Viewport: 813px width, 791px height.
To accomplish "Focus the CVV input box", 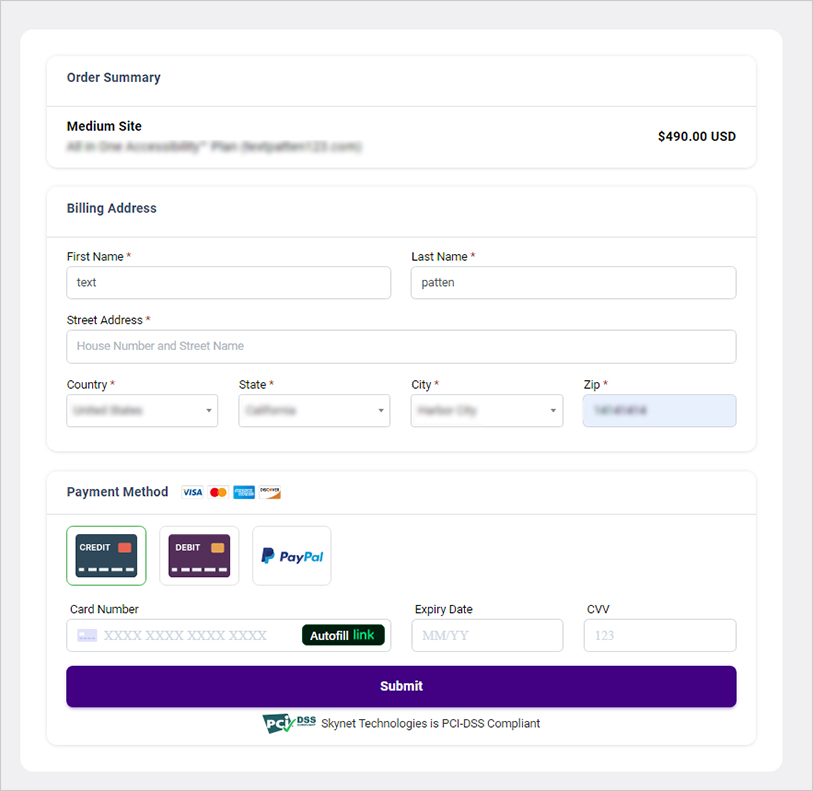I will (x=660, y=635).
